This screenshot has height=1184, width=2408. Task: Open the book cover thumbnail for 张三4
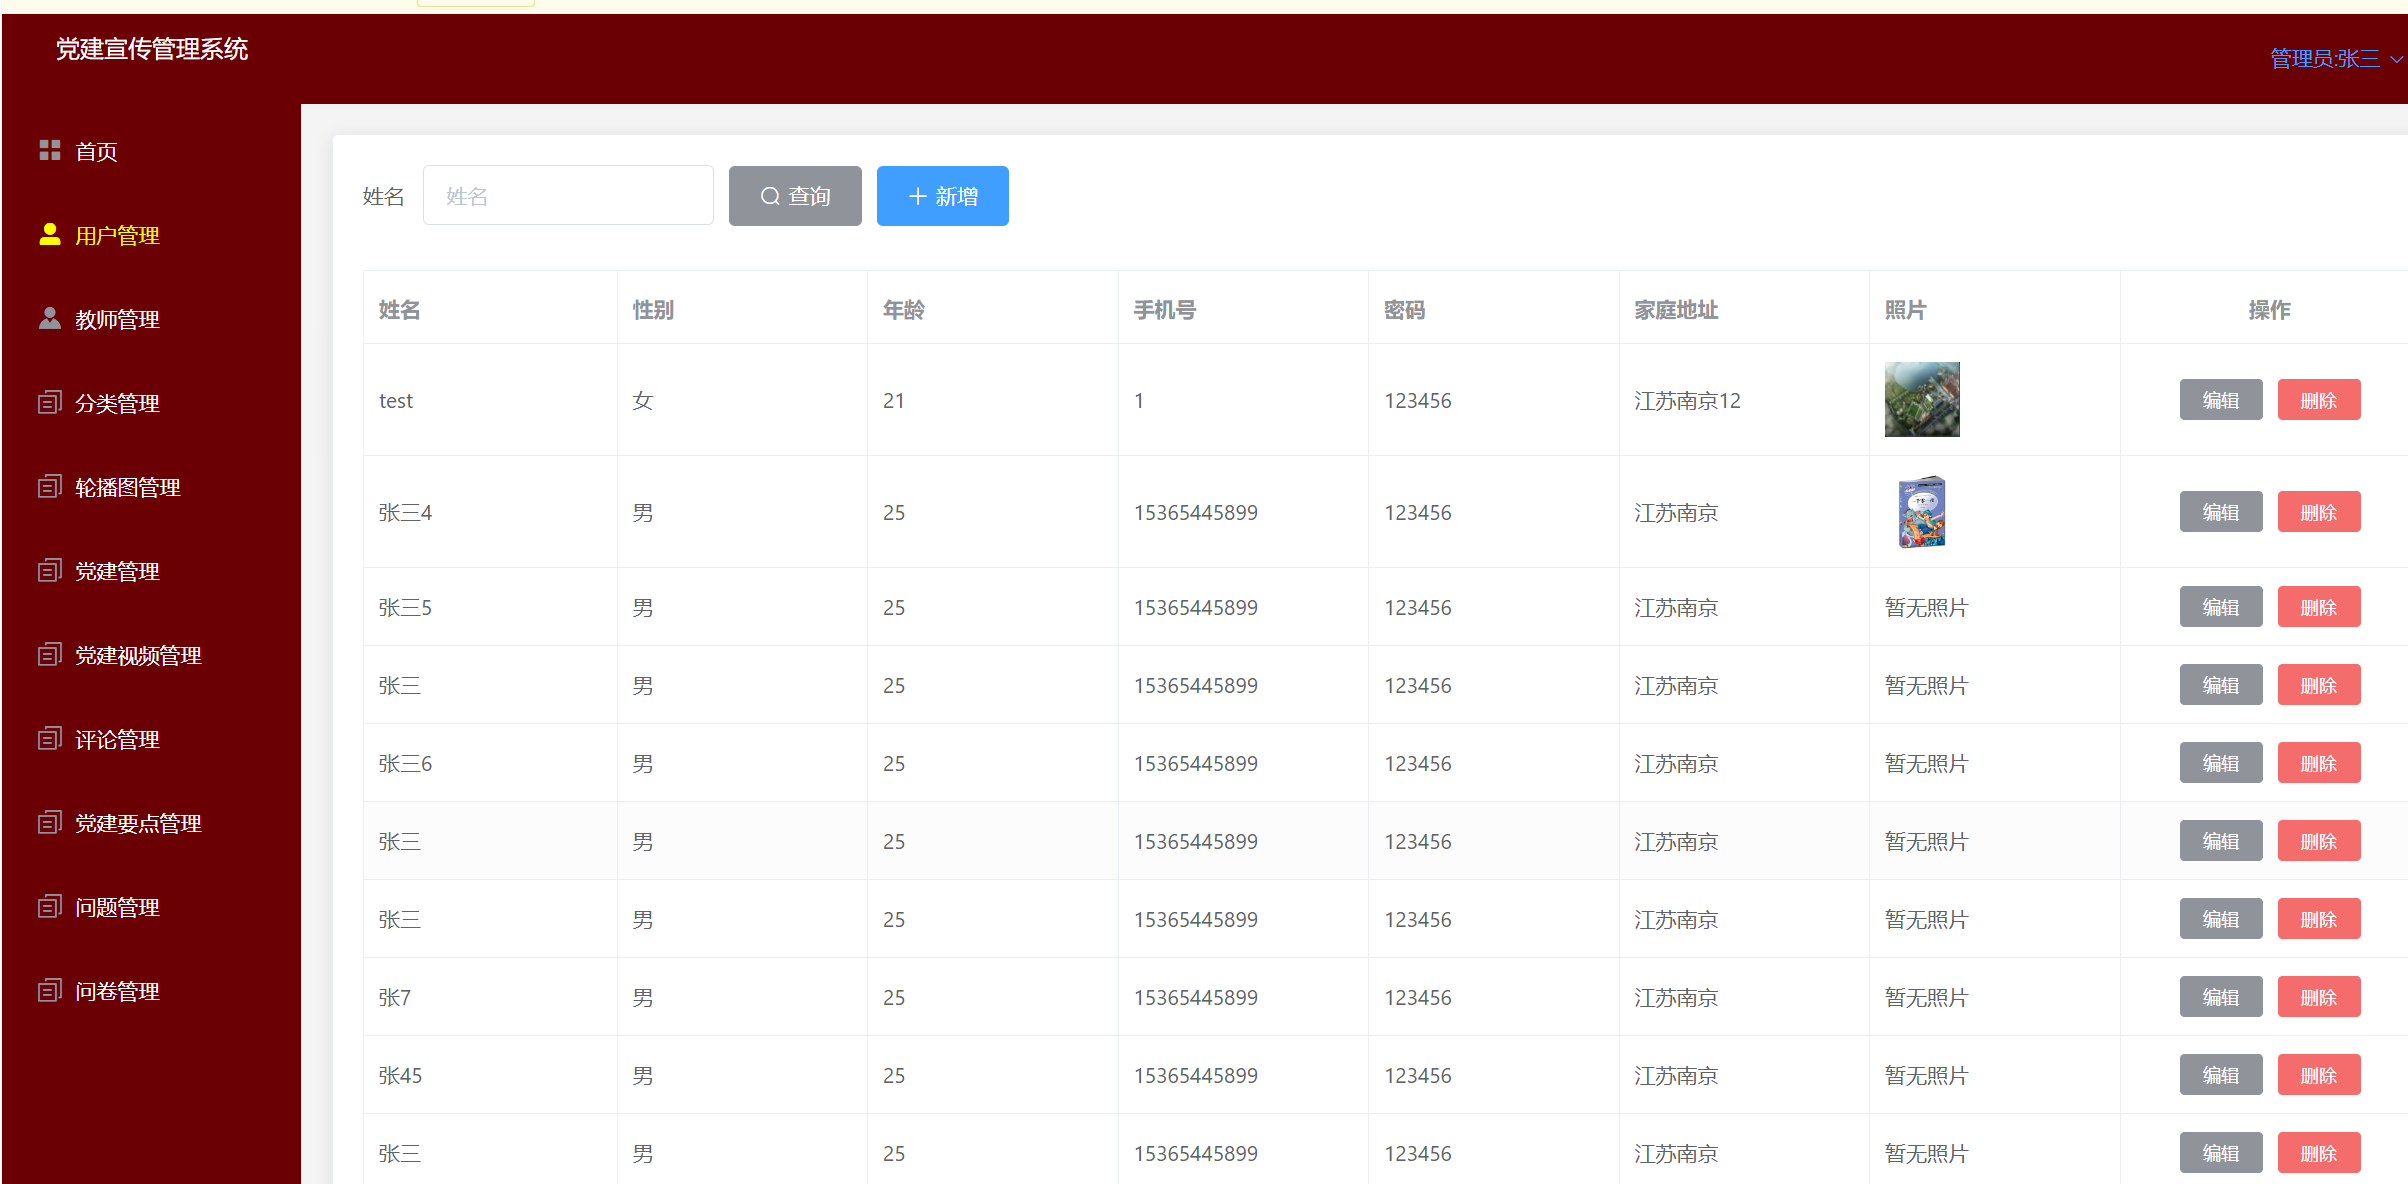tap(1921, 512)
